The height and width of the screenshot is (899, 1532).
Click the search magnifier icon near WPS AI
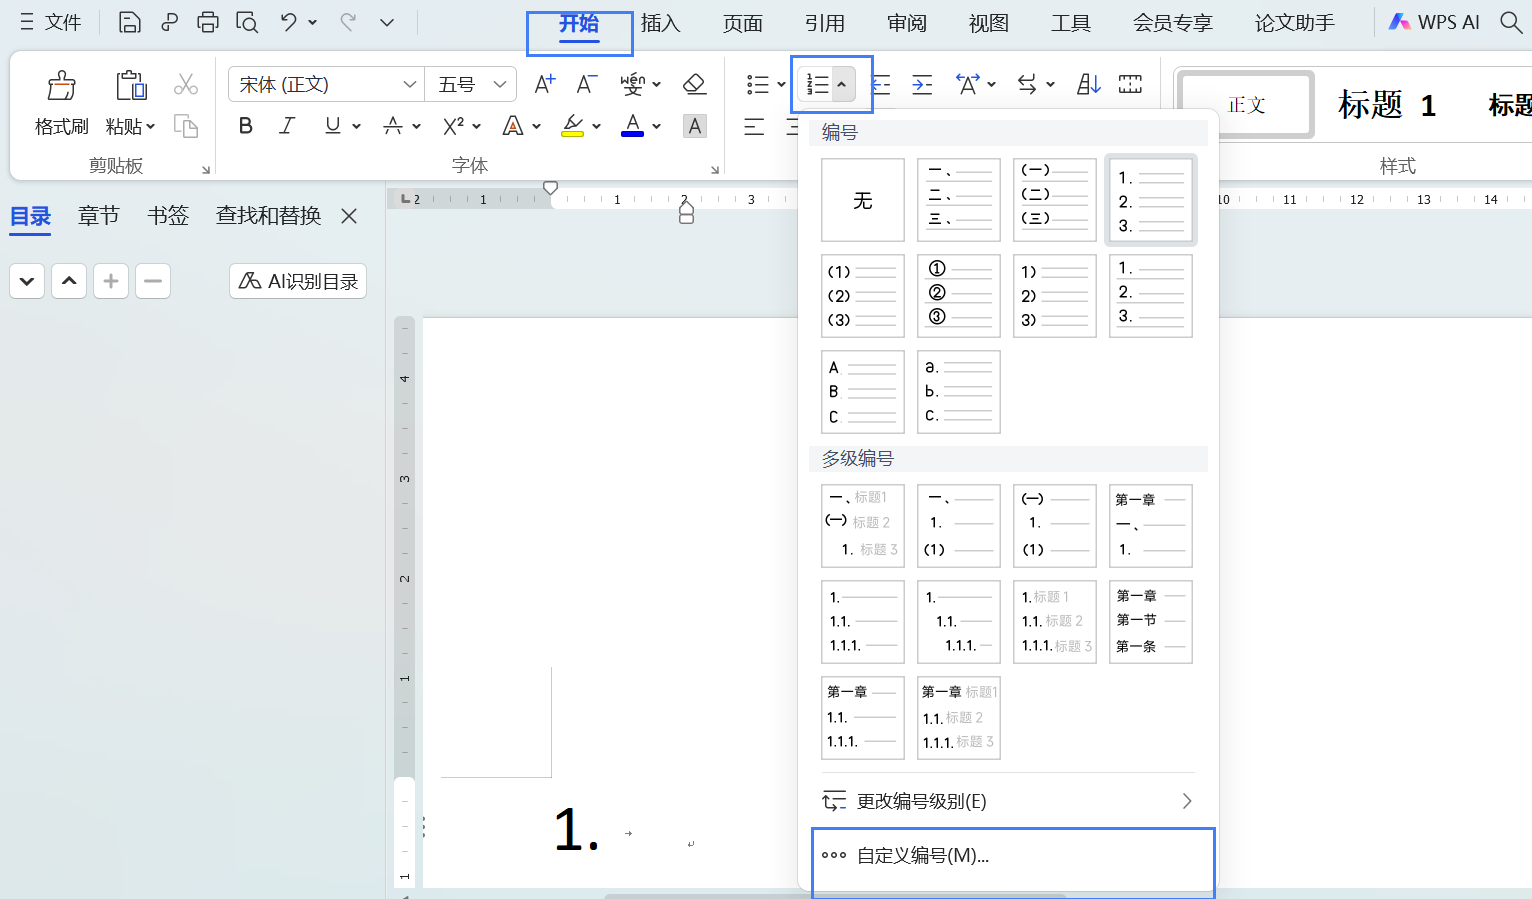(x=1511, y=22)
